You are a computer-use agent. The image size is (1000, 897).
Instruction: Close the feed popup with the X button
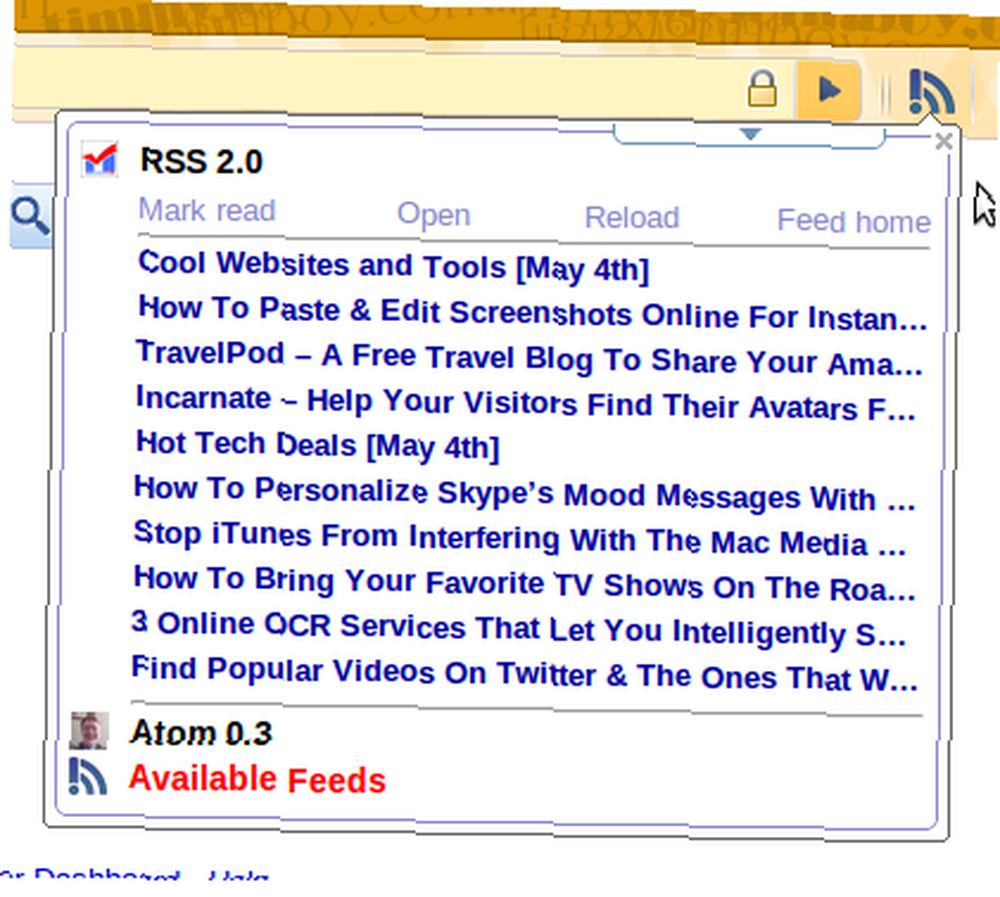944,141
